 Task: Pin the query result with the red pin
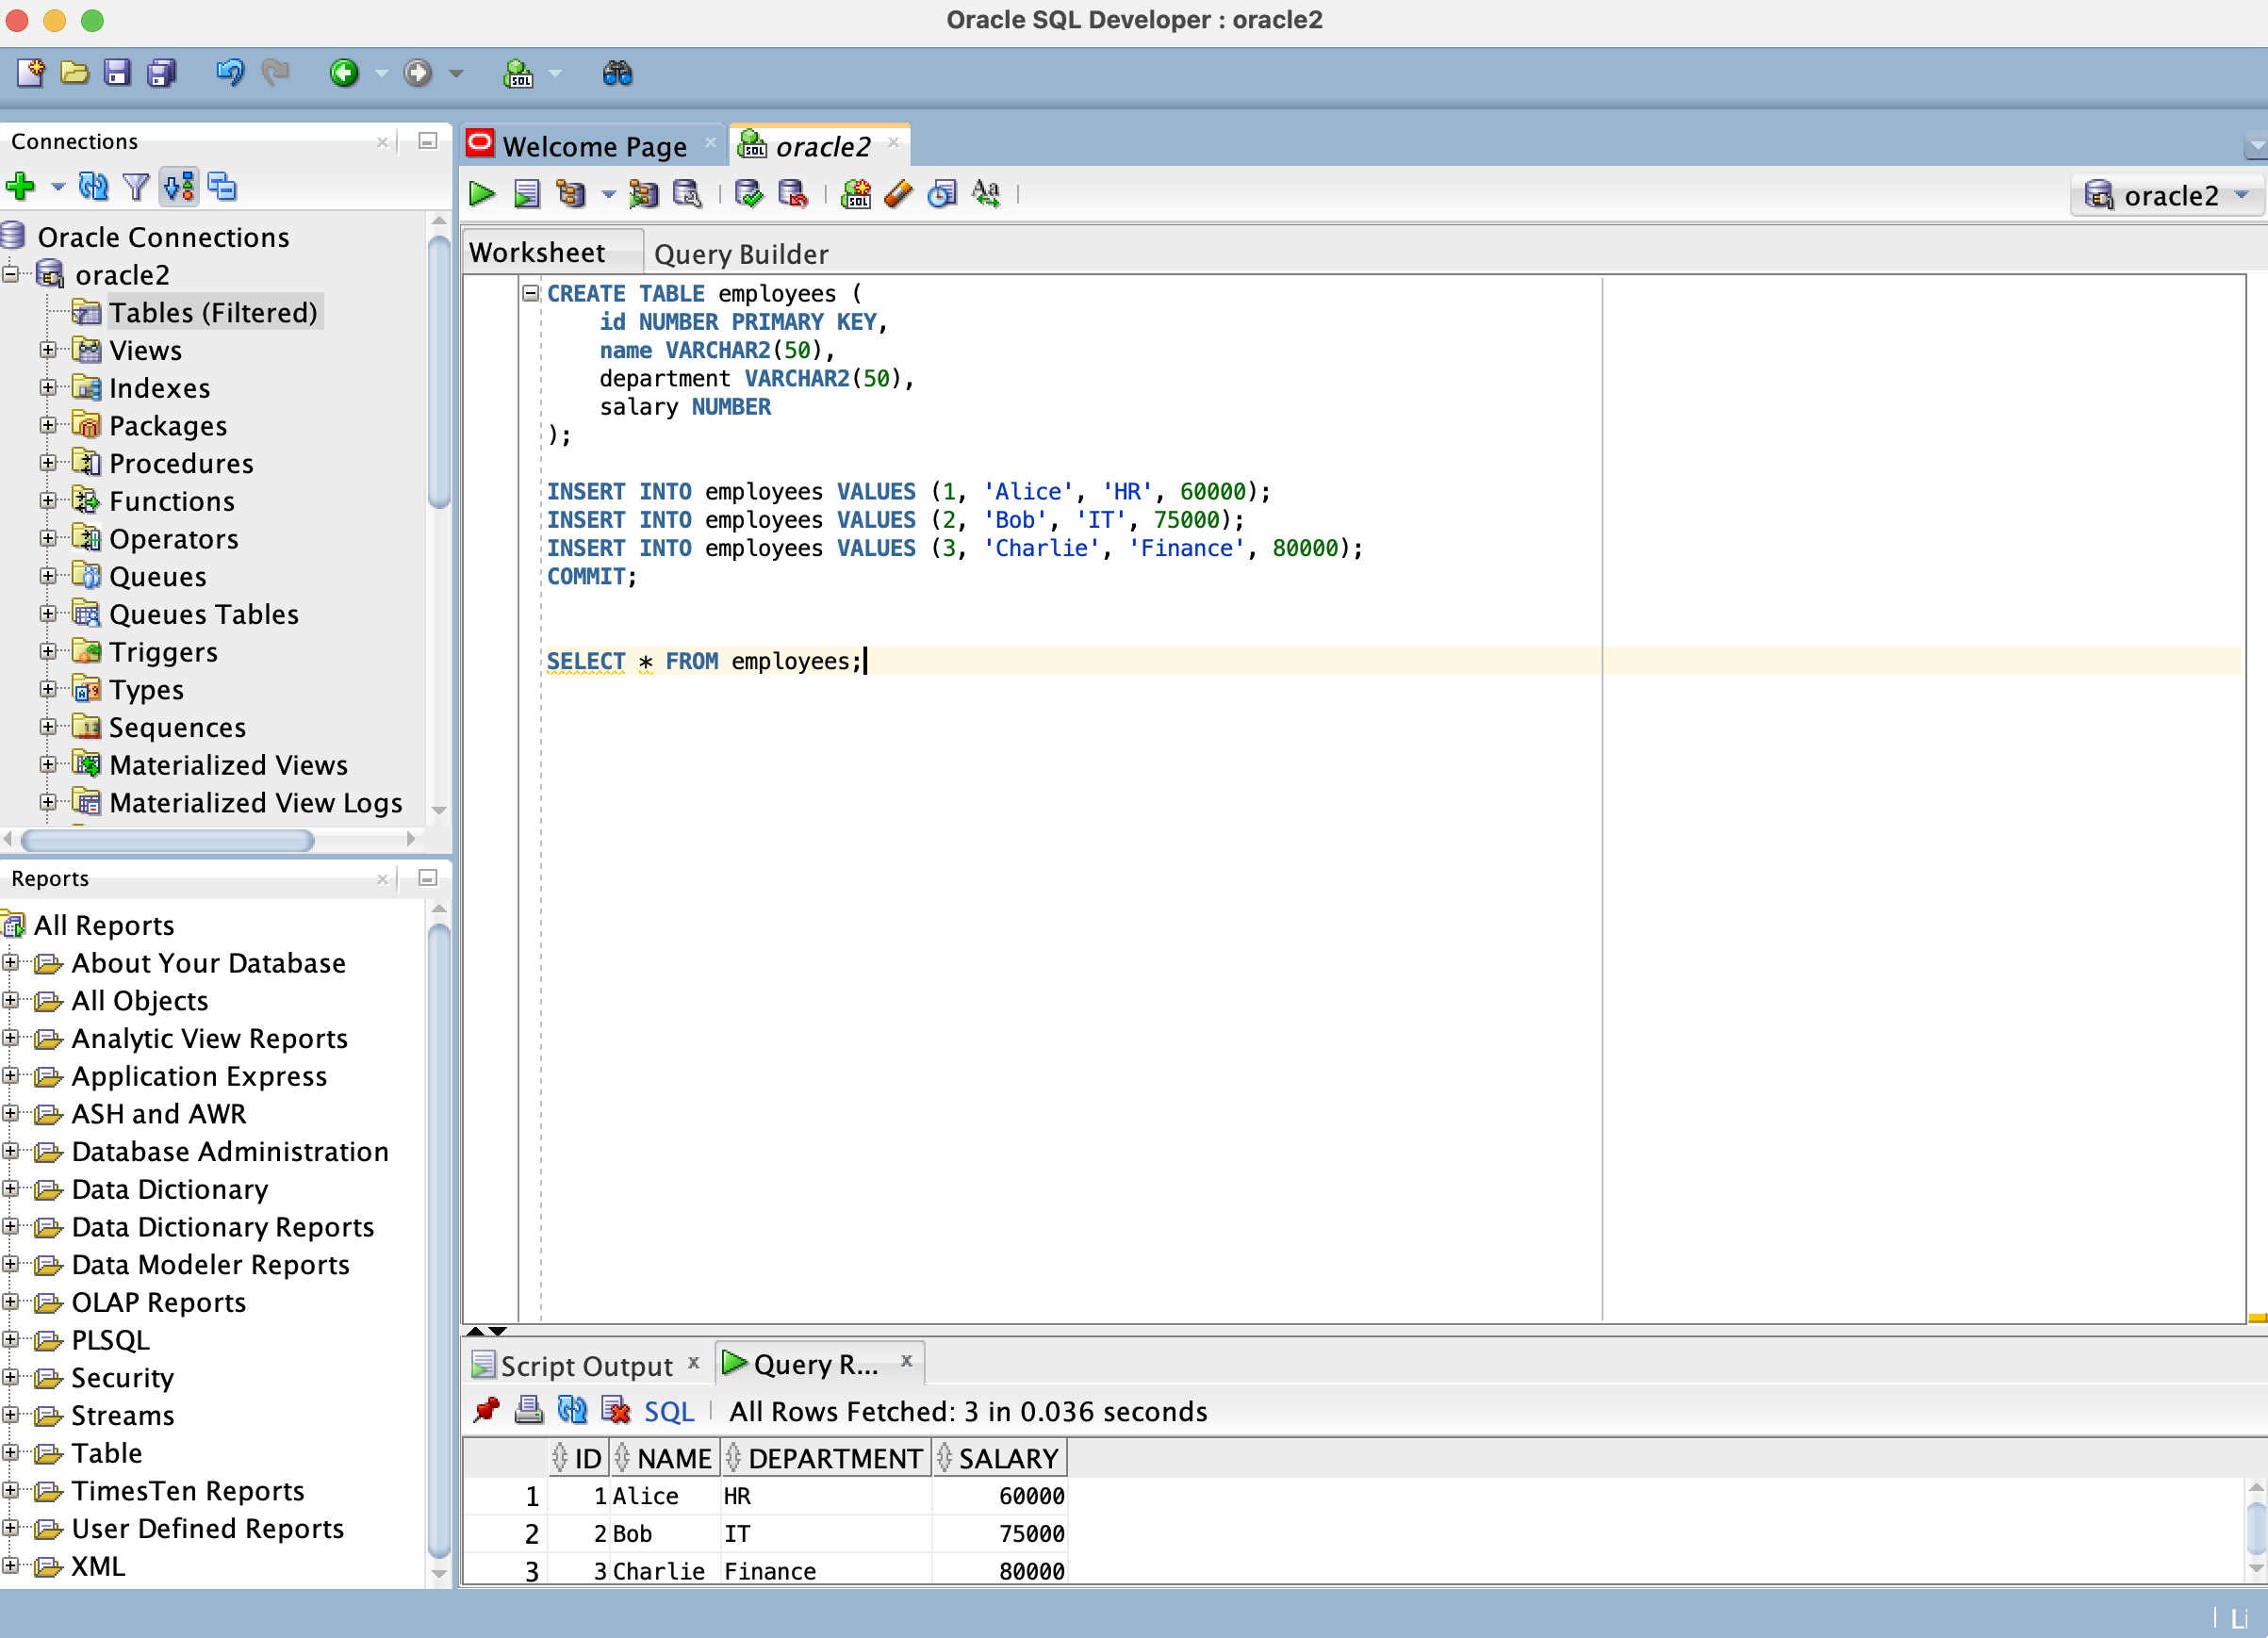pos(486,1410)
